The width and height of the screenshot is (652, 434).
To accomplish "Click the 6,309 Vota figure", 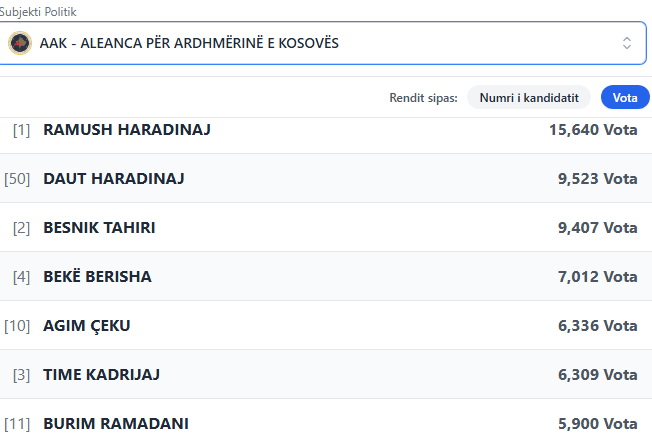I will [597, 374].
